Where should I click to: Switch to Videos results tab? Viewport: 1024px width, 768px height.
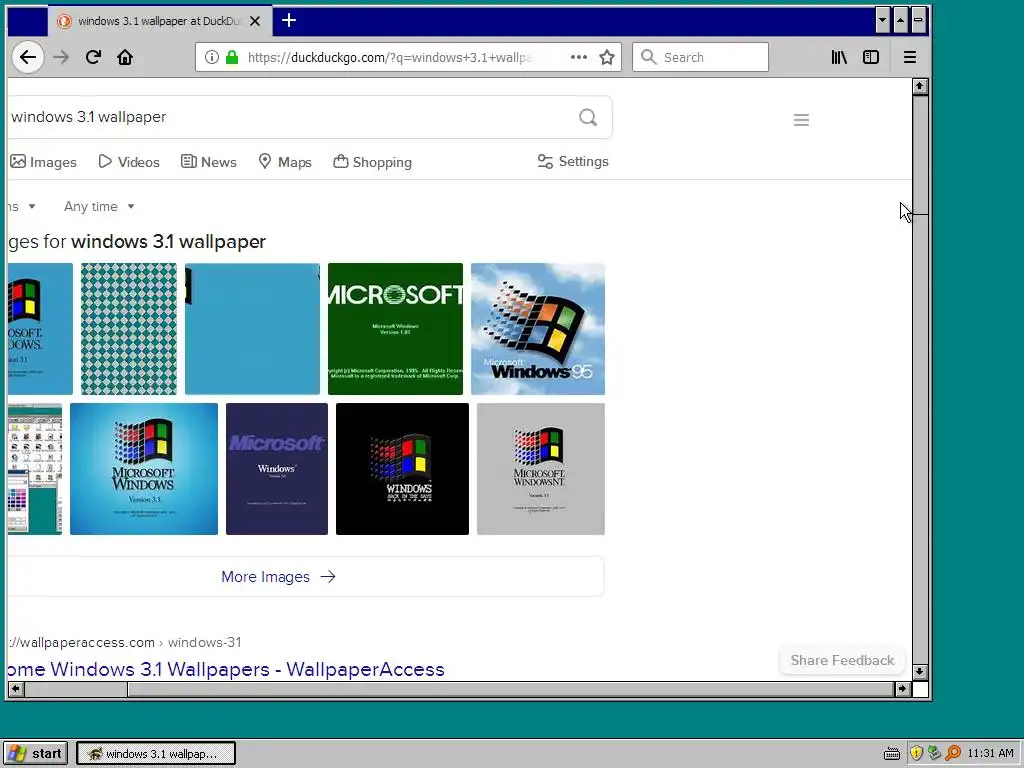(129, 162)
